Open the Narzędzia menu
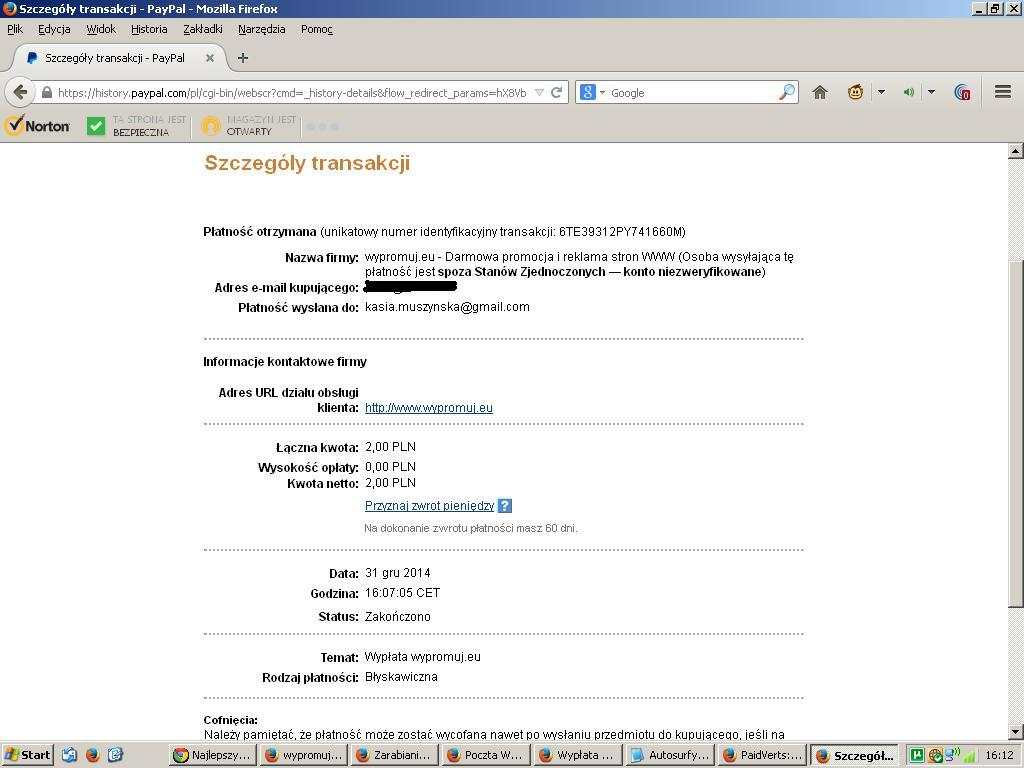 click(x=261, y=29)
